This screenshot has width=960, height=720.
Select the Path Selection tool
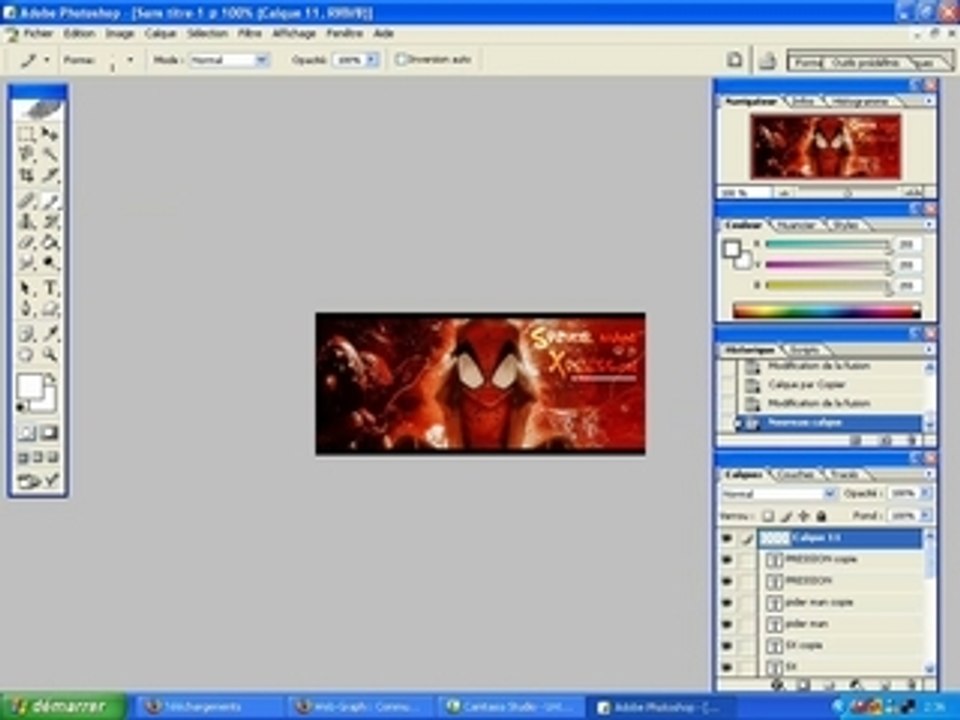click(x=26, y=288)
